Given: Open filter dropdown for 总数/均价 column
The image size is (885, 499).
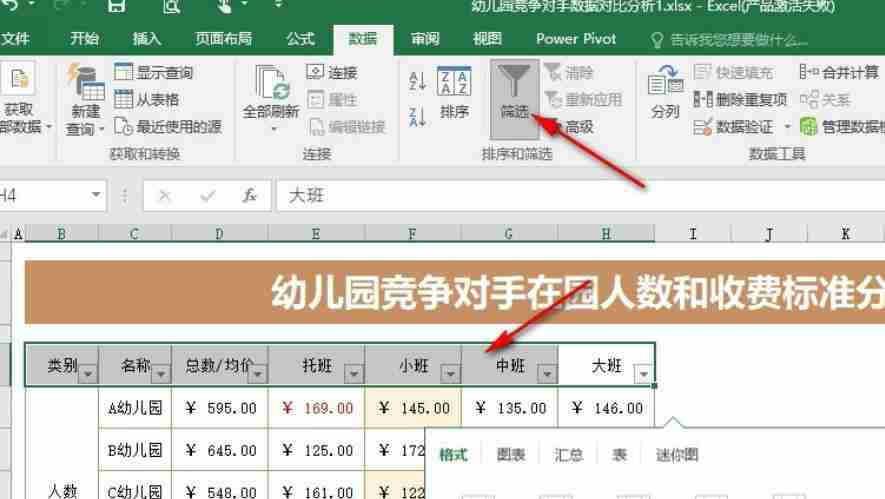Looking at the screenshot, I should pos(257,374).
